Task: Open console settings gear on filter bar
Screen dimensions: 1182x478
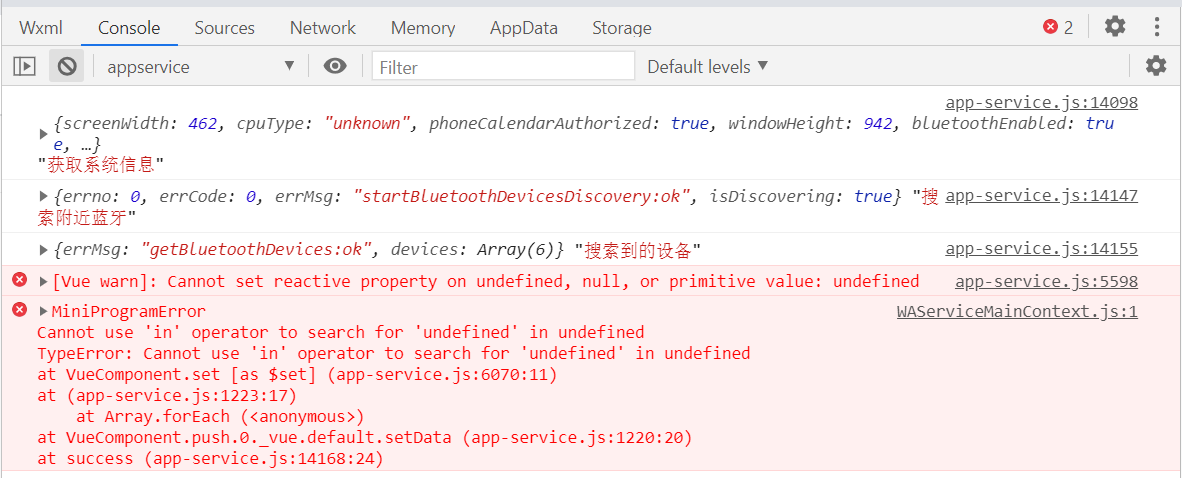Action: click(x=1156, y=66)
